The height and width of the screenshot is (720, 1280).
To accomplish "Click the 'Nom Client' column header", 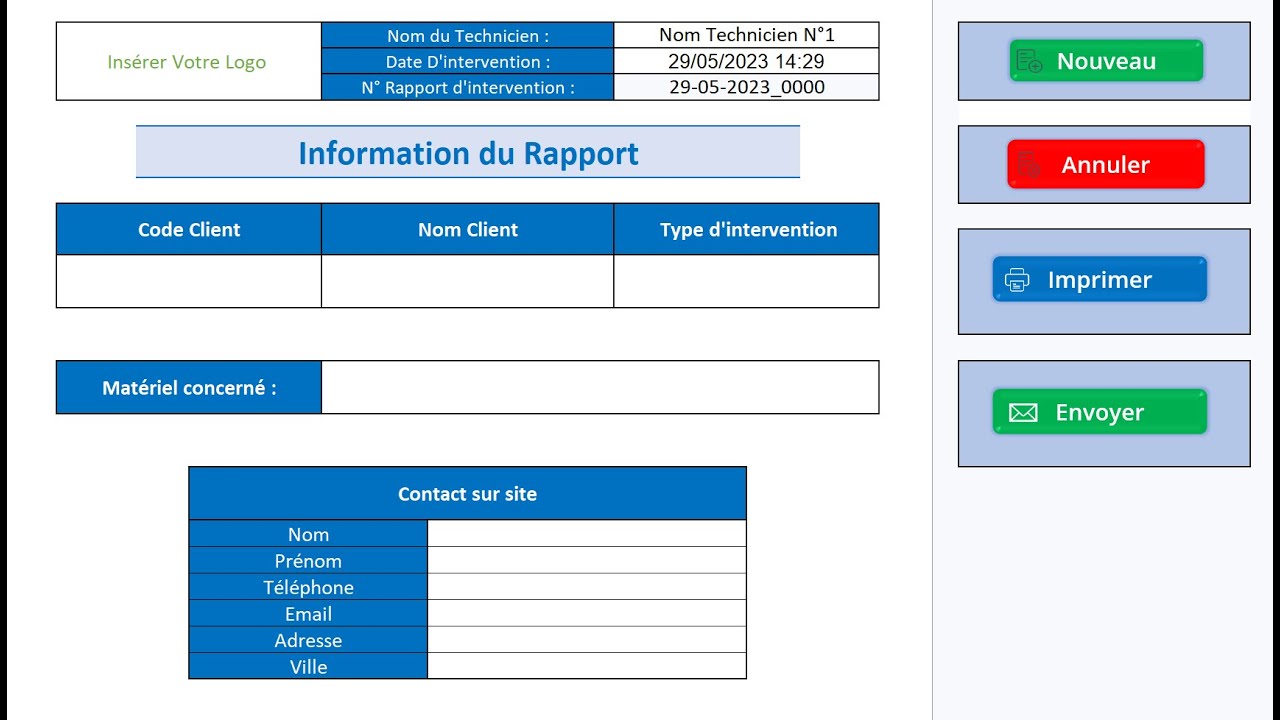I will coord(467,229).
